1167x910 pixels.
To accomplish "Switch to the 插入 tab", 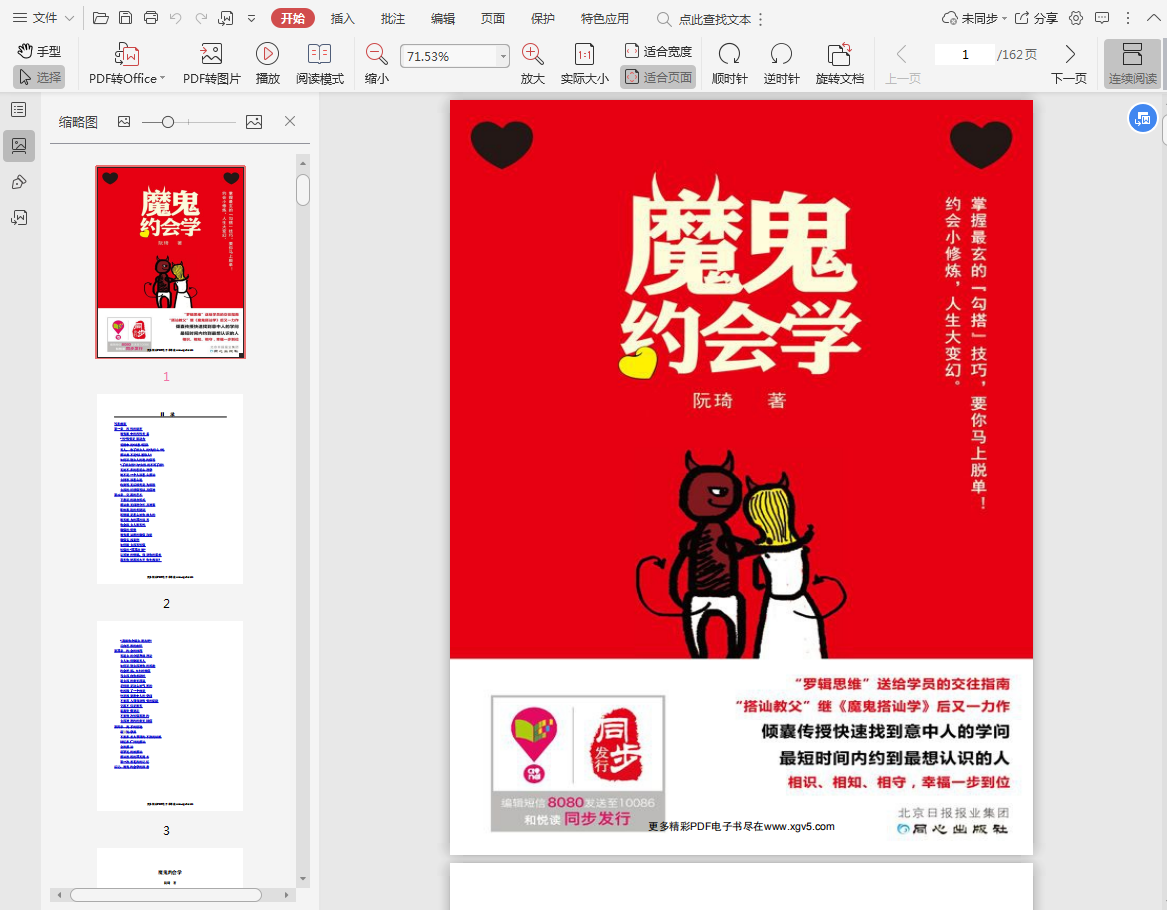I will coord(342,18).
